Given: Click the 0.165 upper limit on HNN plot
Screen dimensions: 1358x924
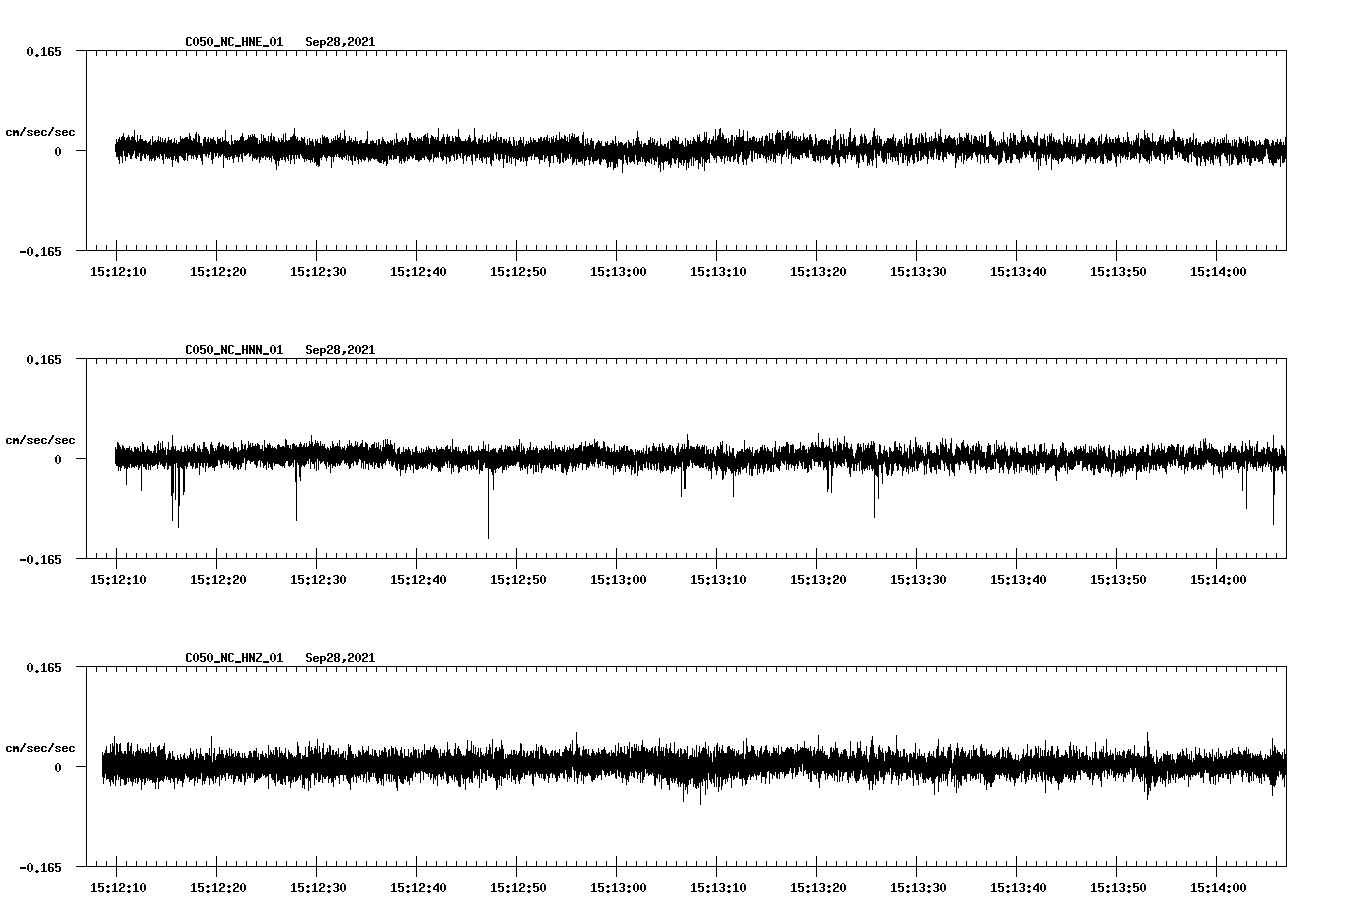Looking at the screenshot, I should [43, 359].
